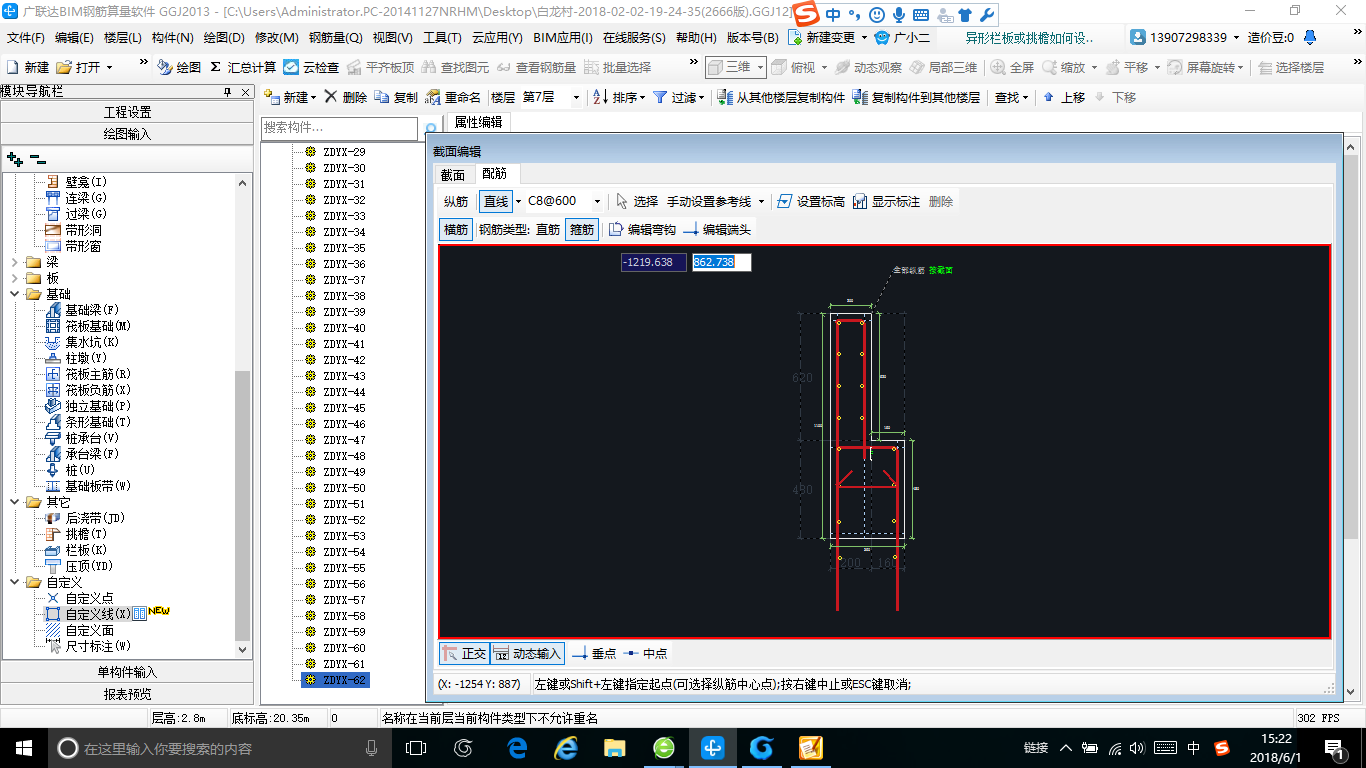1366x768 pixels.
Task: Click 从其他楼层复制构件 icon
Action: coord(782,97)
